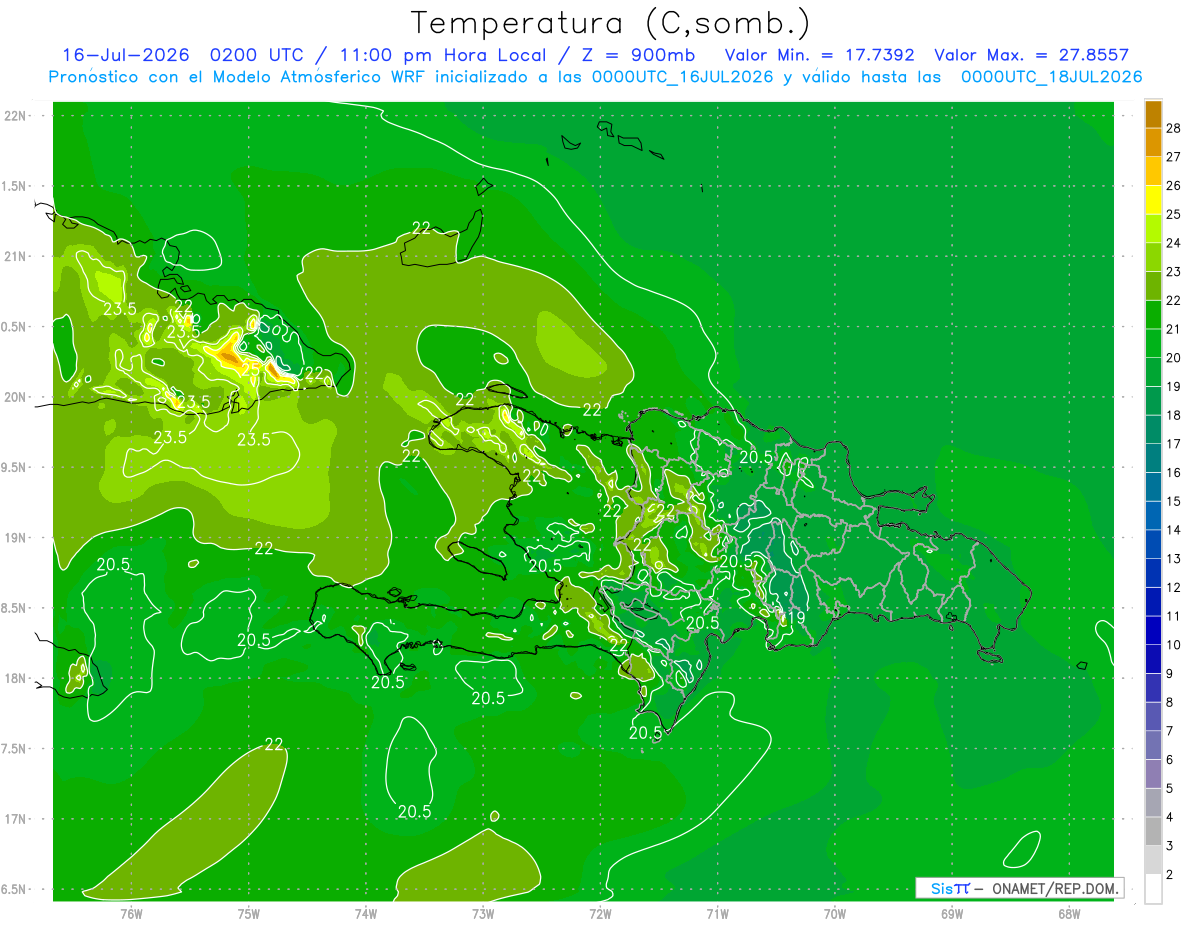Viewport: 1200px width, 927px height.
Task: Click the "6.5N" latitude axis label
Action: tap(14, 889)
